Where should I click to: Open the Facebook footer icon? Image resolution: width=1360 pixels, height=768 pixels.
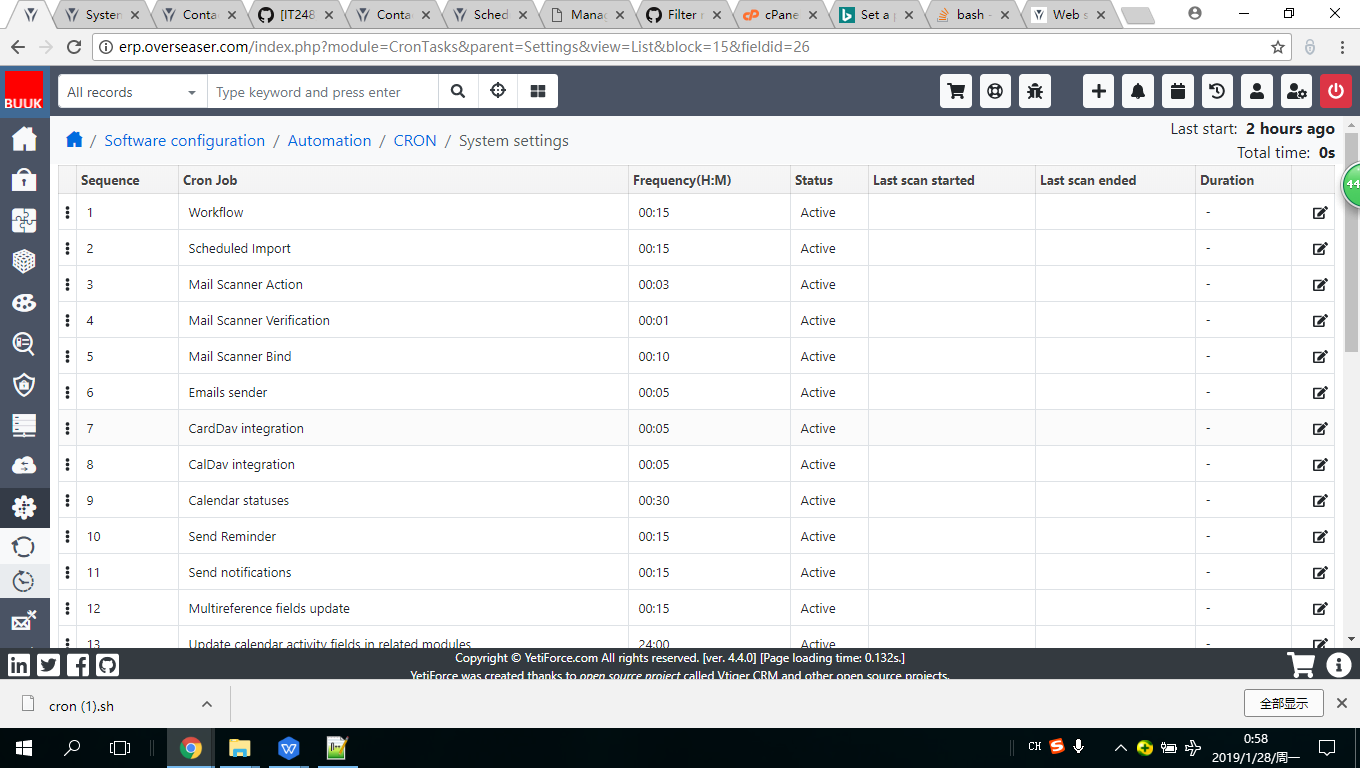(x=77, y=664)
